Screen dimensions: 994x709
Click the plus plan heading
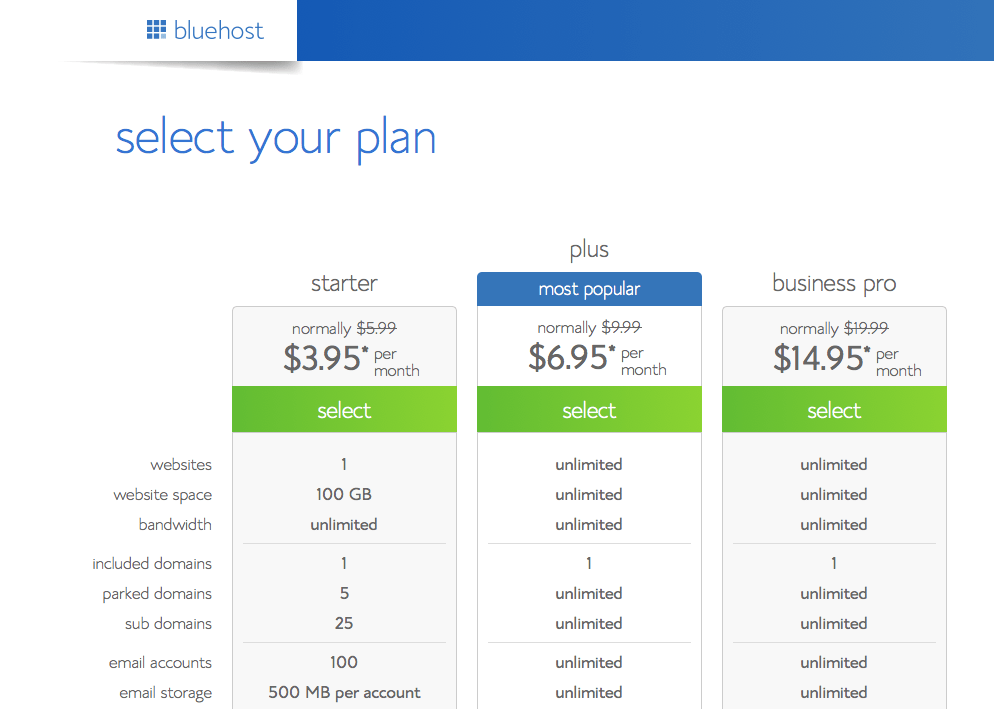coord(589,250)
